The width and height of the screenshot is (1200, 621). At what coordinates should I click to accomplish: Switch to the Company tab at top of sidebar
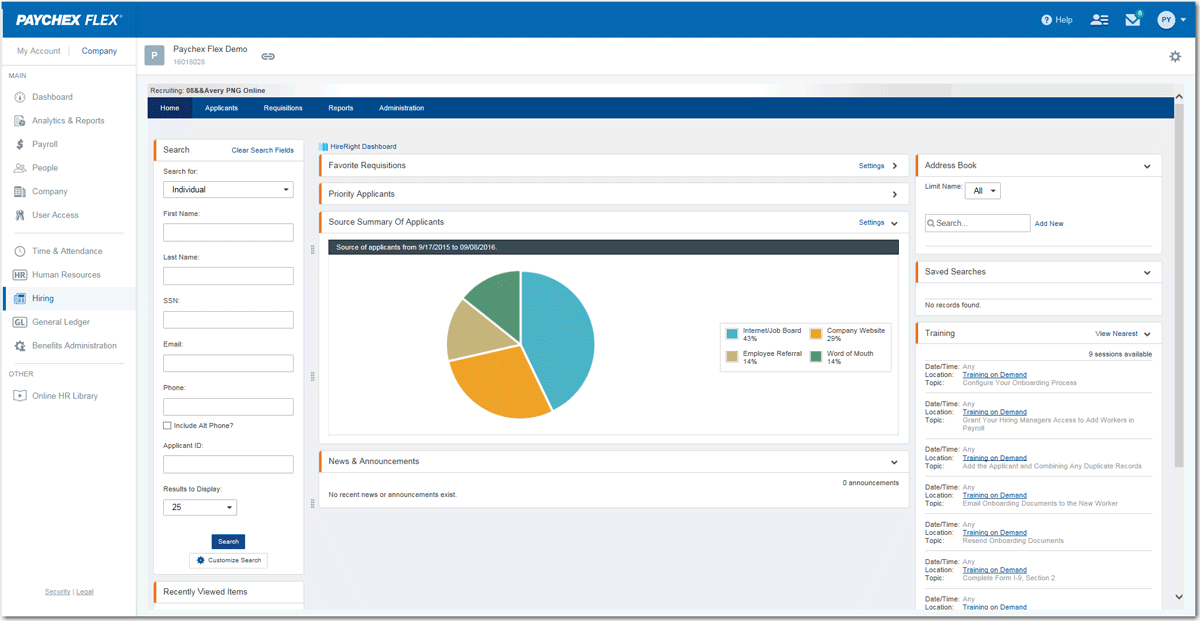(99, 51)
